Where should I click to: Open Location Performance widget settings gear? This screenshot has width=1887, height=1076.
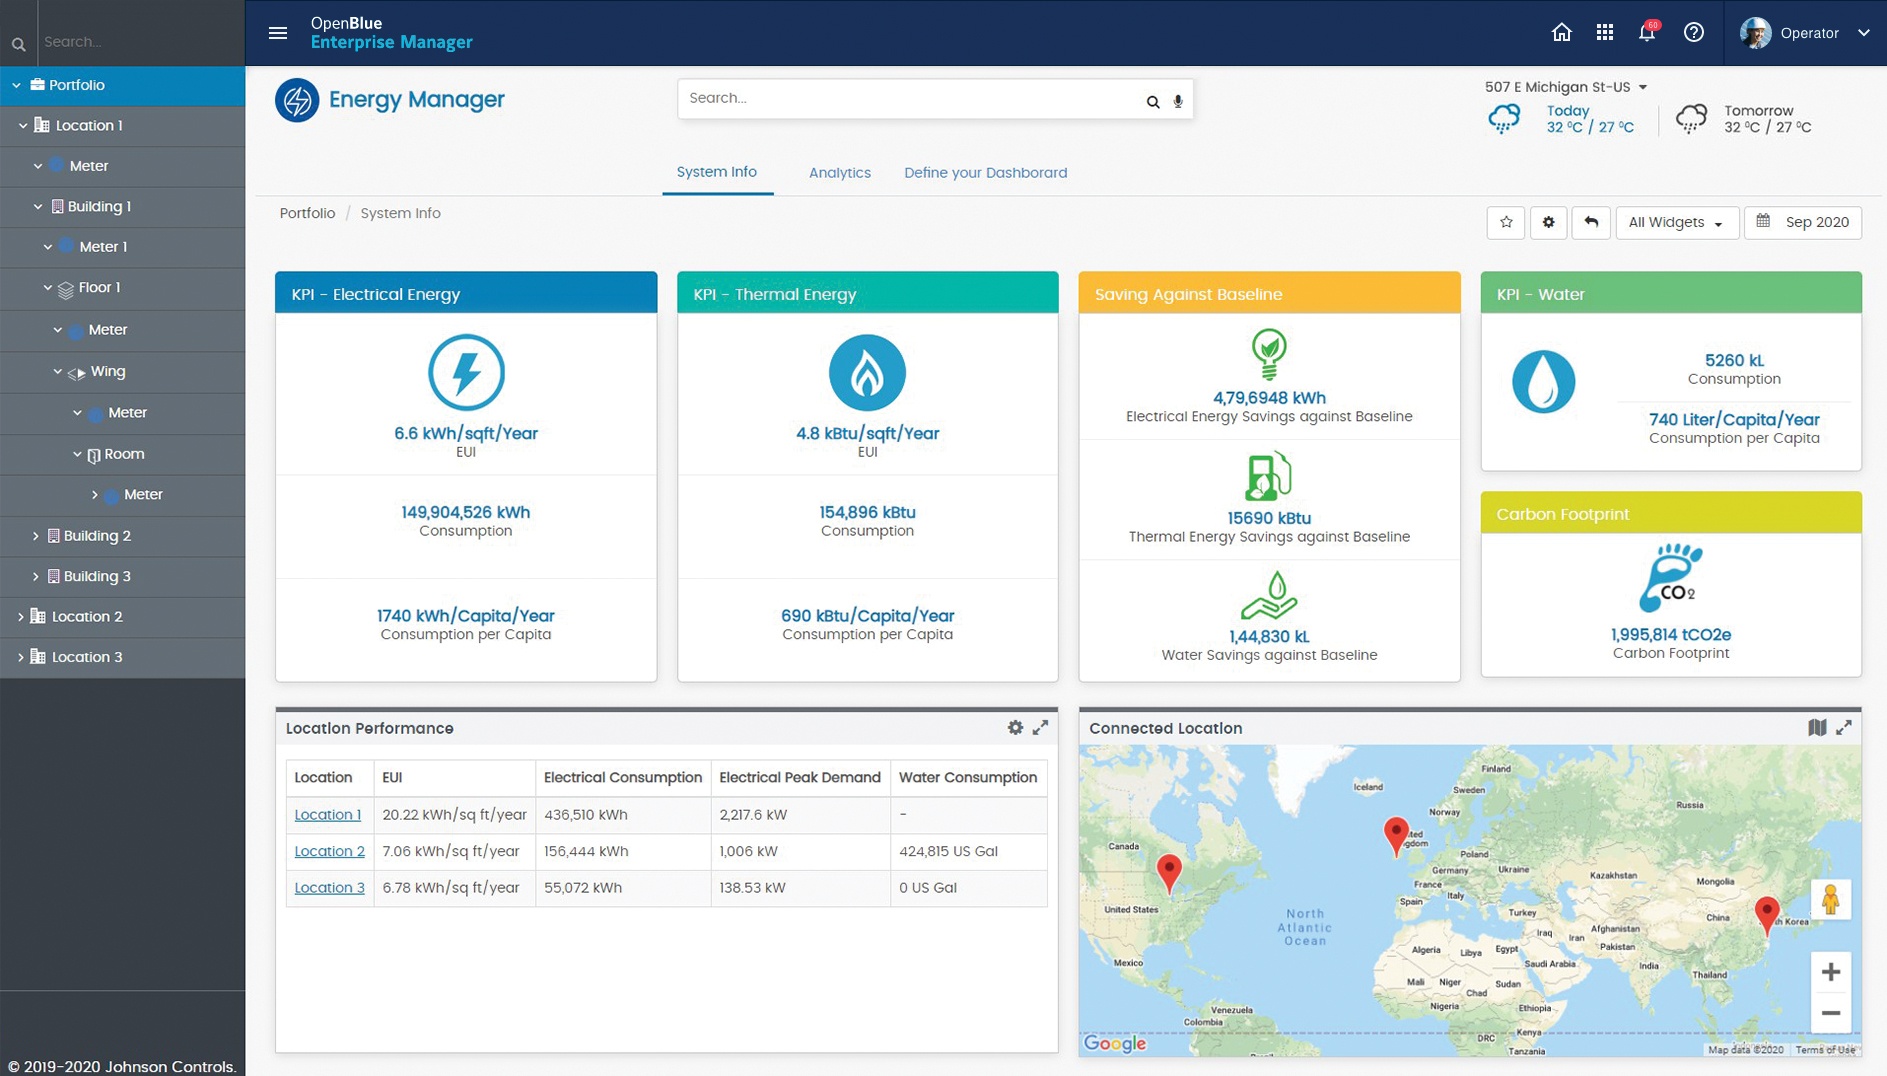pos(1016,728)
